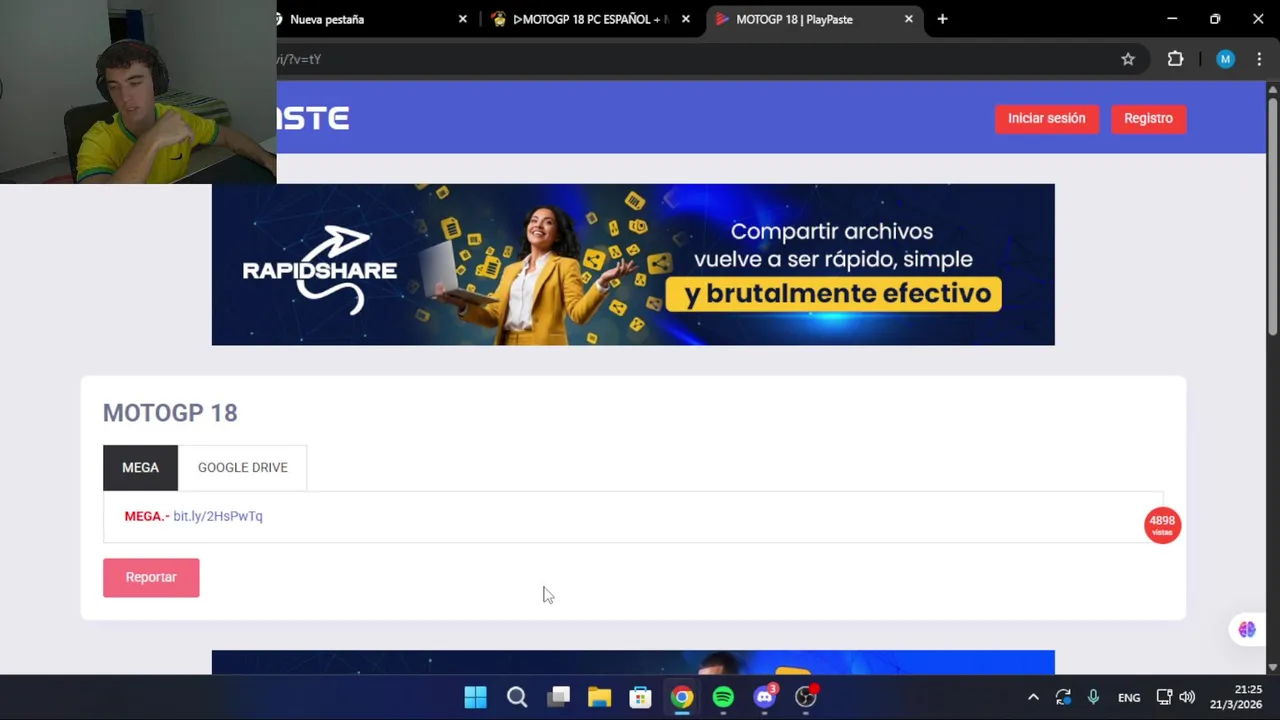
Task: Click the second banner advertisement at the bottom
Action: [633, 662]
